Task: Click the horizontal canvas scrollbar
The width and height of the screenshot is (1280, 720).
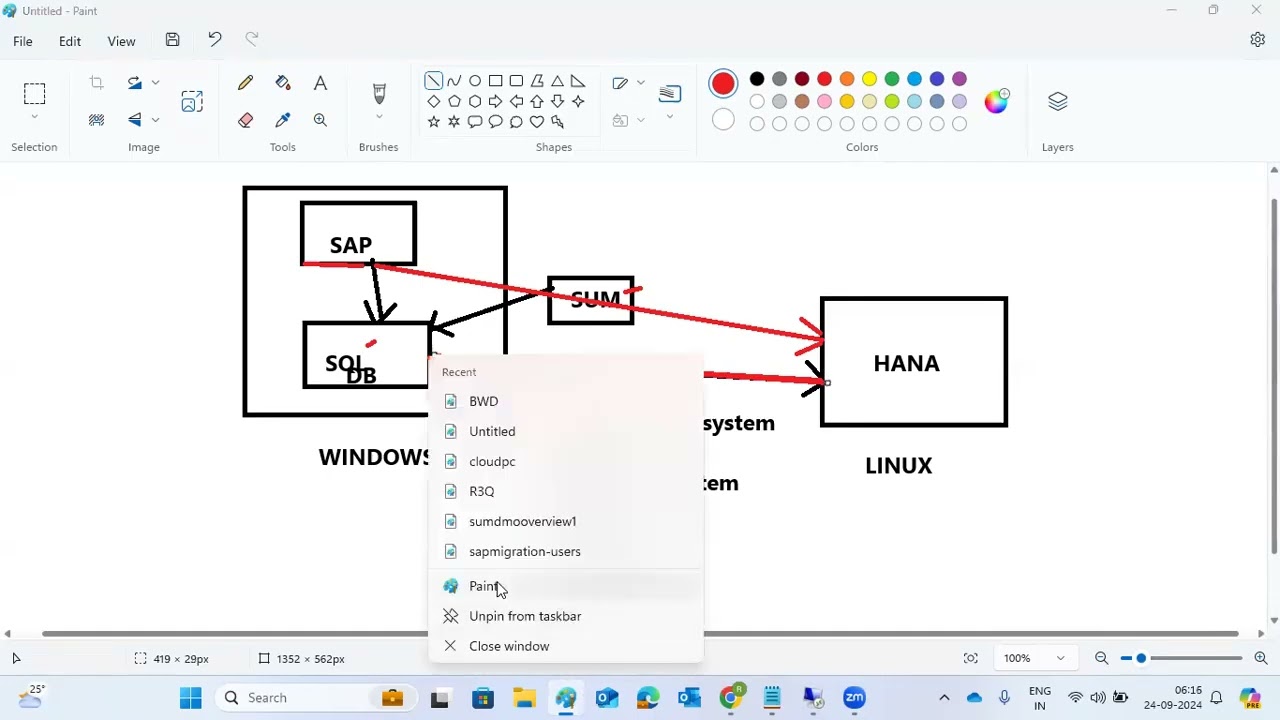Action: coord(640,633)
